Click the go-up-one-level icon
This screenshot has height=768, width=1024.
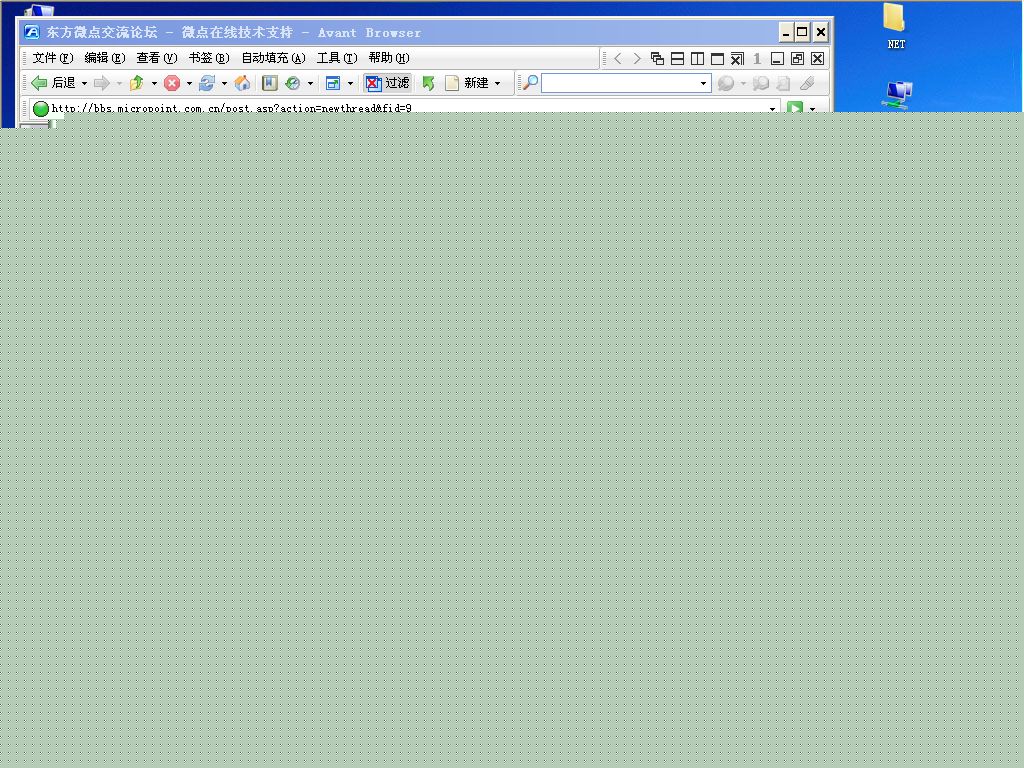[137, 83]
